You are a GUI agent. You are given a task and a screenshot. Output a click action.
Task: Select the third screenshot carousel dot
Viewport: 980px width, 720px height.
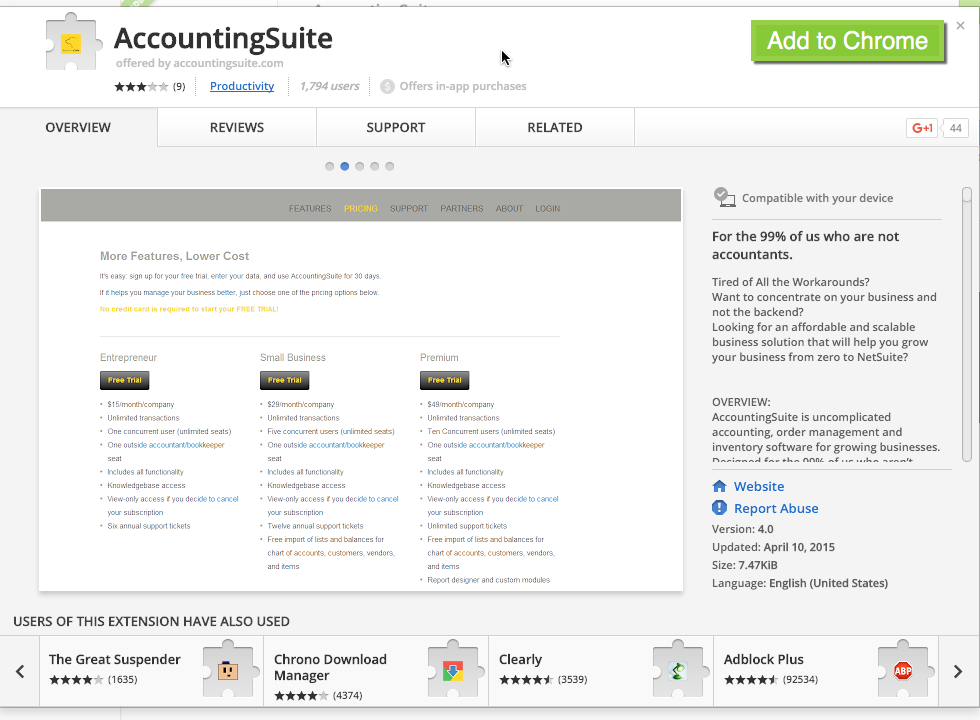point(359,166)
